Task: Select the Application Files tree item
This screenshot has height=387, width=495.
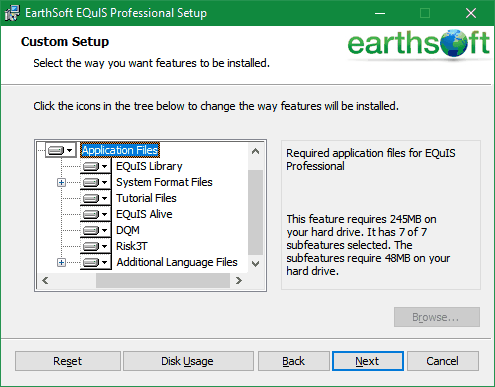Action: tap(120, 150)
